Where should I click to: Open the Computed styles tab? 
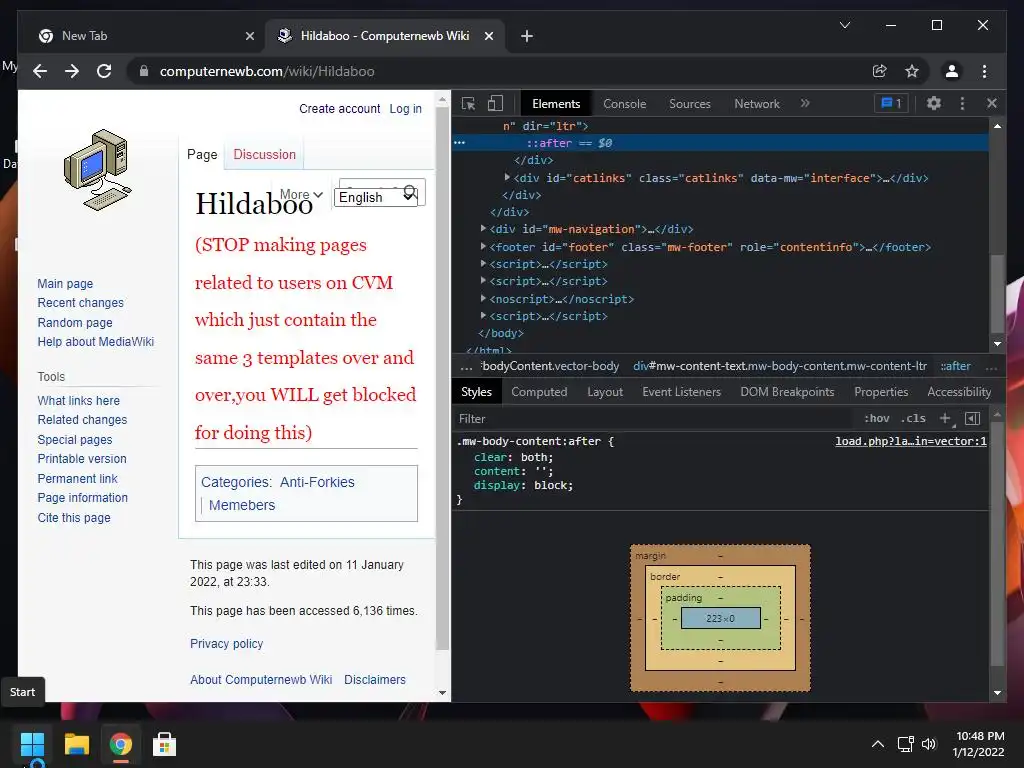[539, 392]
